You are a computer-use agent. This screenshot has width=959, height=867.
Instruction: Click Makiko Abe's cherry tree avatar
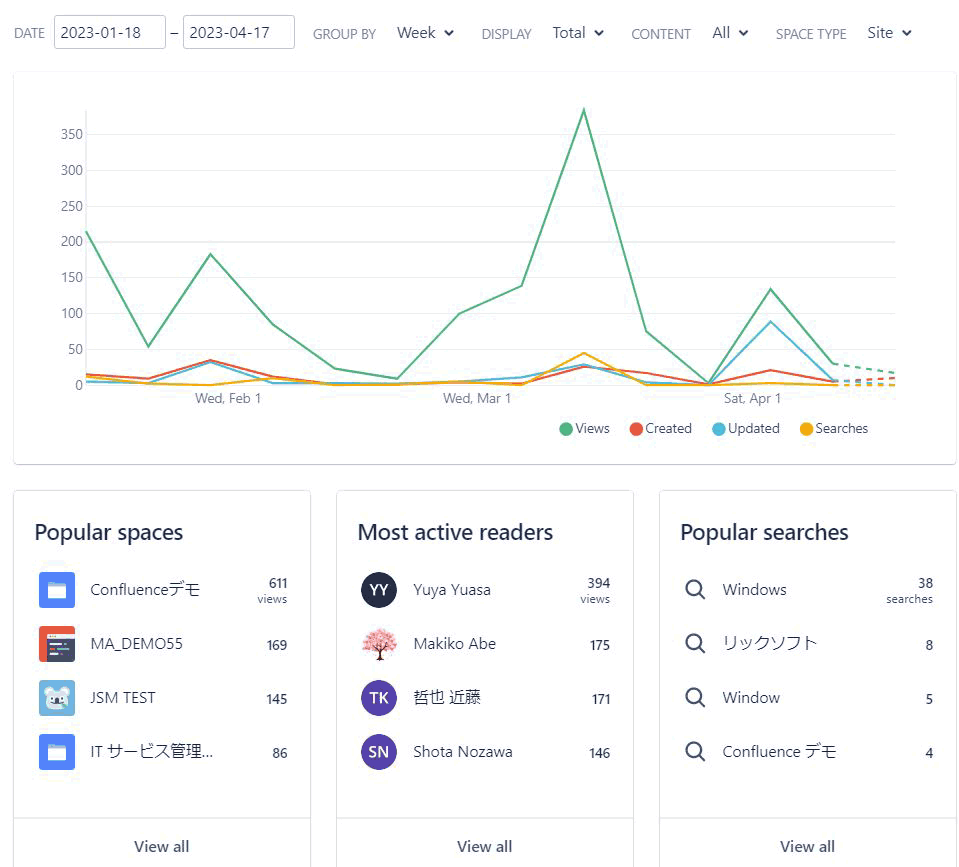(x=379, y=644)
